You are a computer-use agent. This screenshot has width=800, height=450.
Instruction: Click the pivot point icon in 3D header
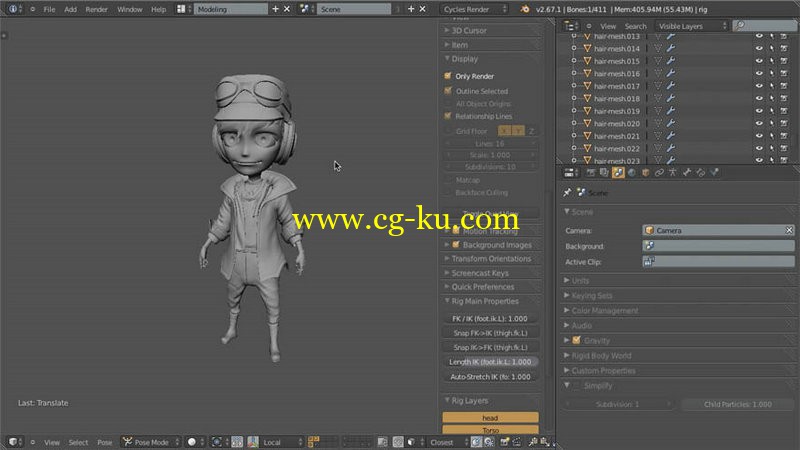(216, 442)
